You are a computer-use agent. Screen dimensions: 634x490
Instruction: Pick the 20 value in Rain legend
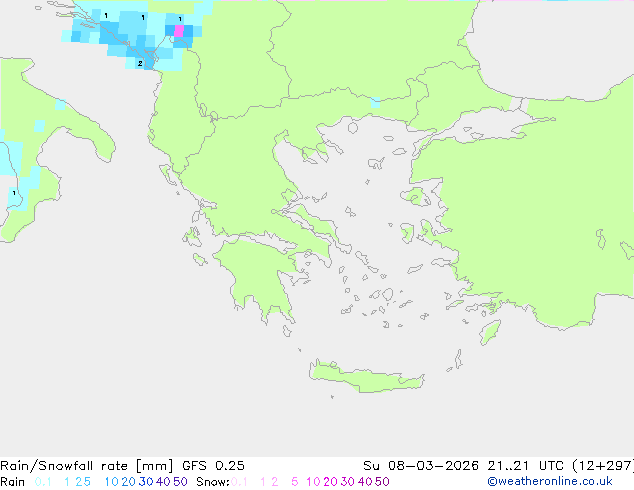coord(128,482)
